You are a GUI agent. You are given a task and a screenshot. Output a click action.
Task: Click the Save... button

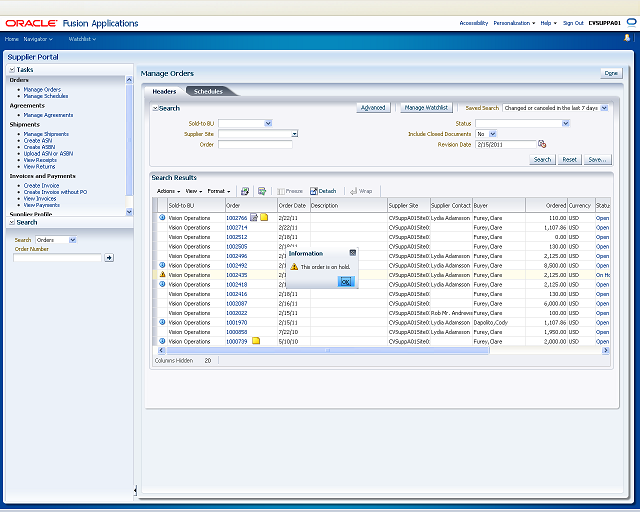(x=598, y=160)
